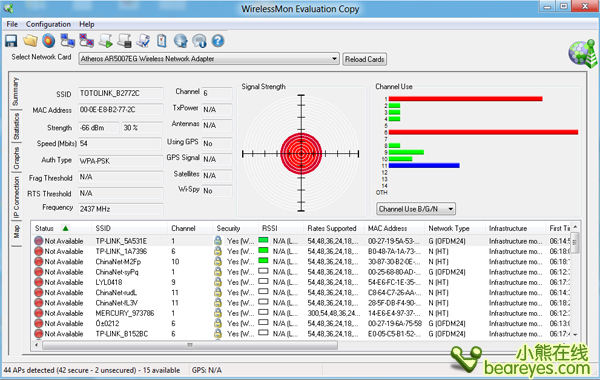Click the lock icon in TP-LINK_5A531E row

click(218, 241)
